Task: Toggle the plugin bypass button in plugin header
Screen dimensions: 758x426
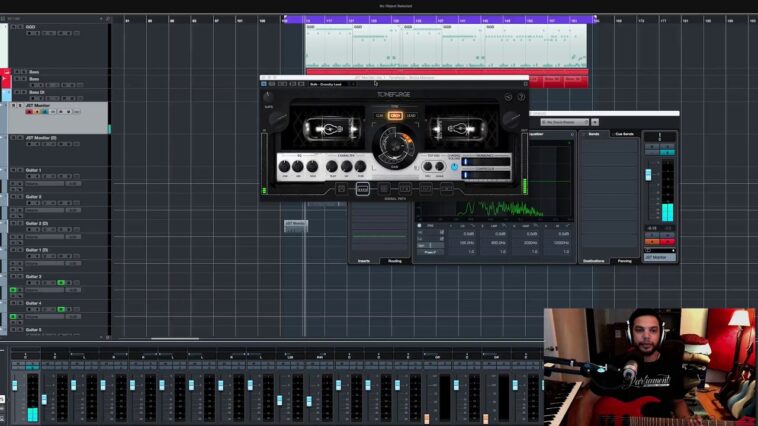Action: [264, 84]
